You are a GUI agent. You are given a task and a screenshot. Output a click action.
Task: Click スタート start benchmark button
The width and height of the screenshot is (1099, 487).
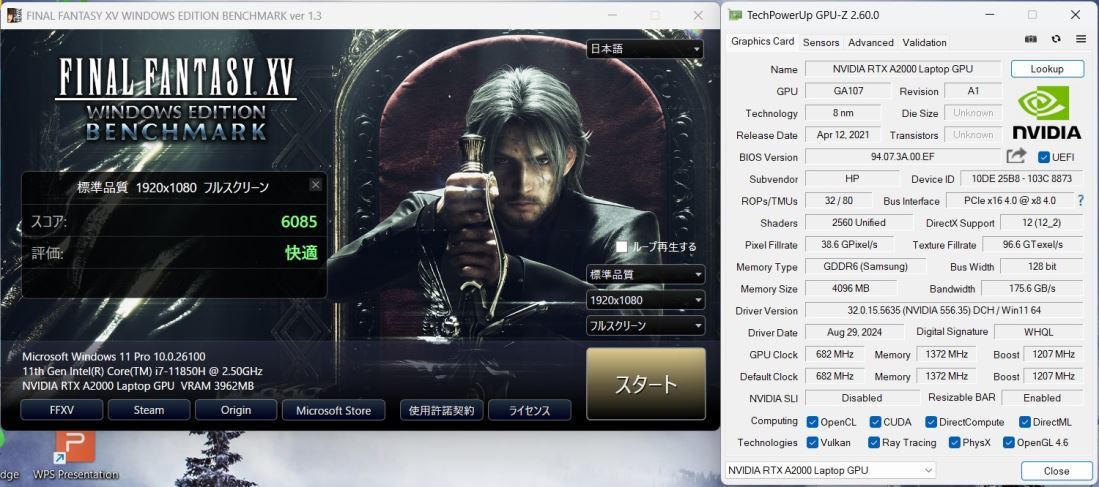[646, 384]
